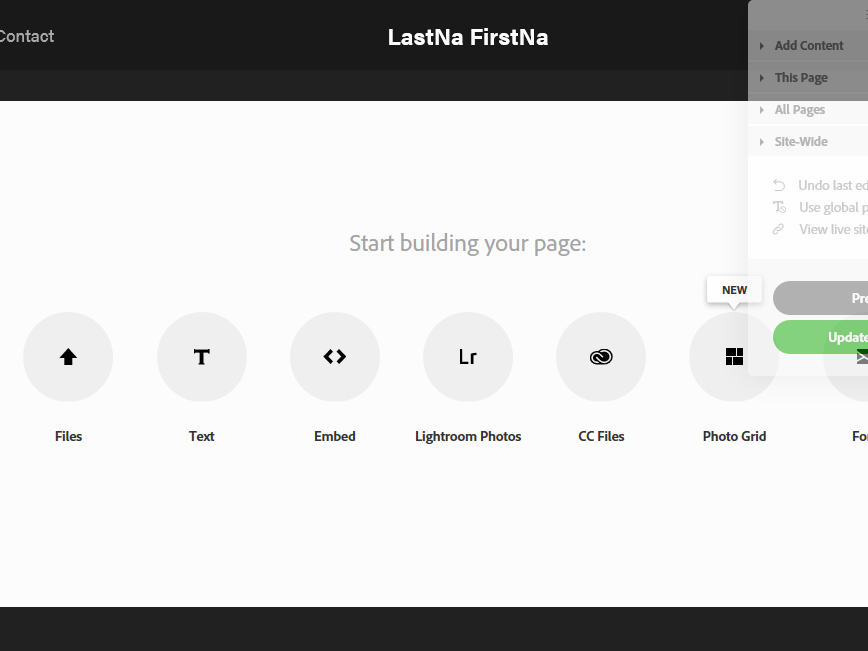The image size is (868, 651).
Task: Choose the Embed code icon
Action: point(335,357)
